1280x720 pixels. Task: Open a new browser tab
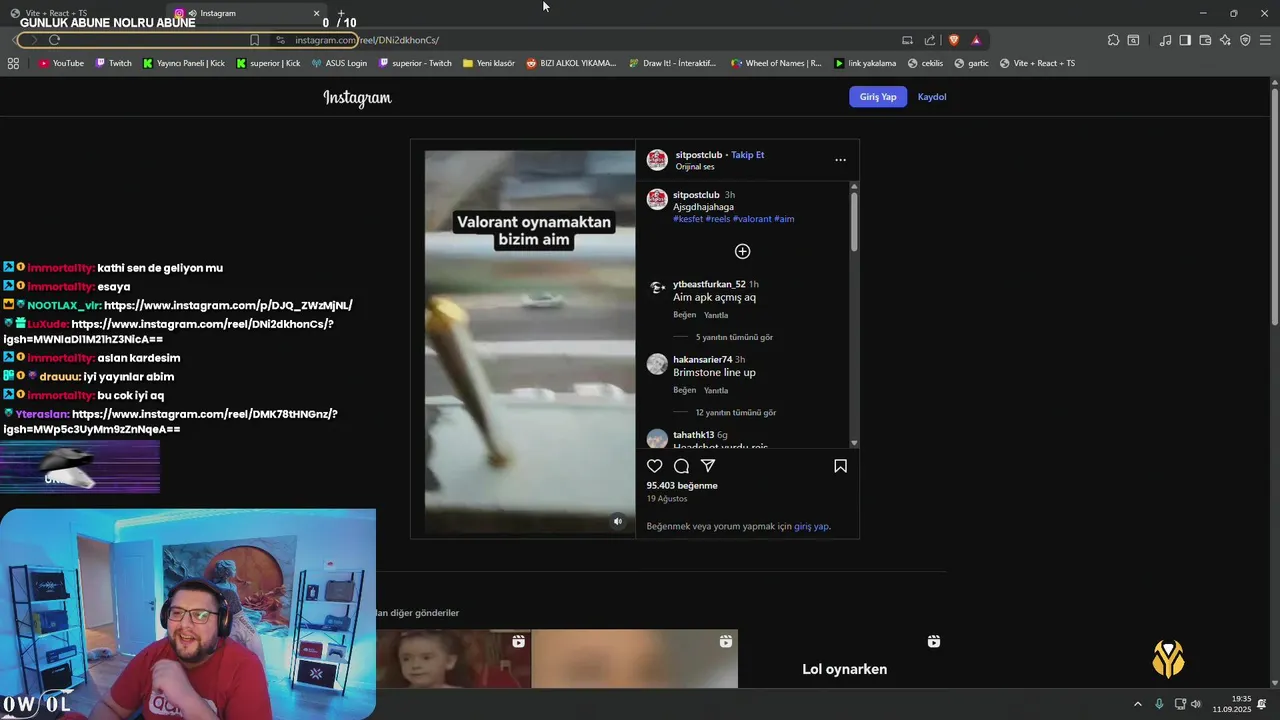(x=341, y=13)
